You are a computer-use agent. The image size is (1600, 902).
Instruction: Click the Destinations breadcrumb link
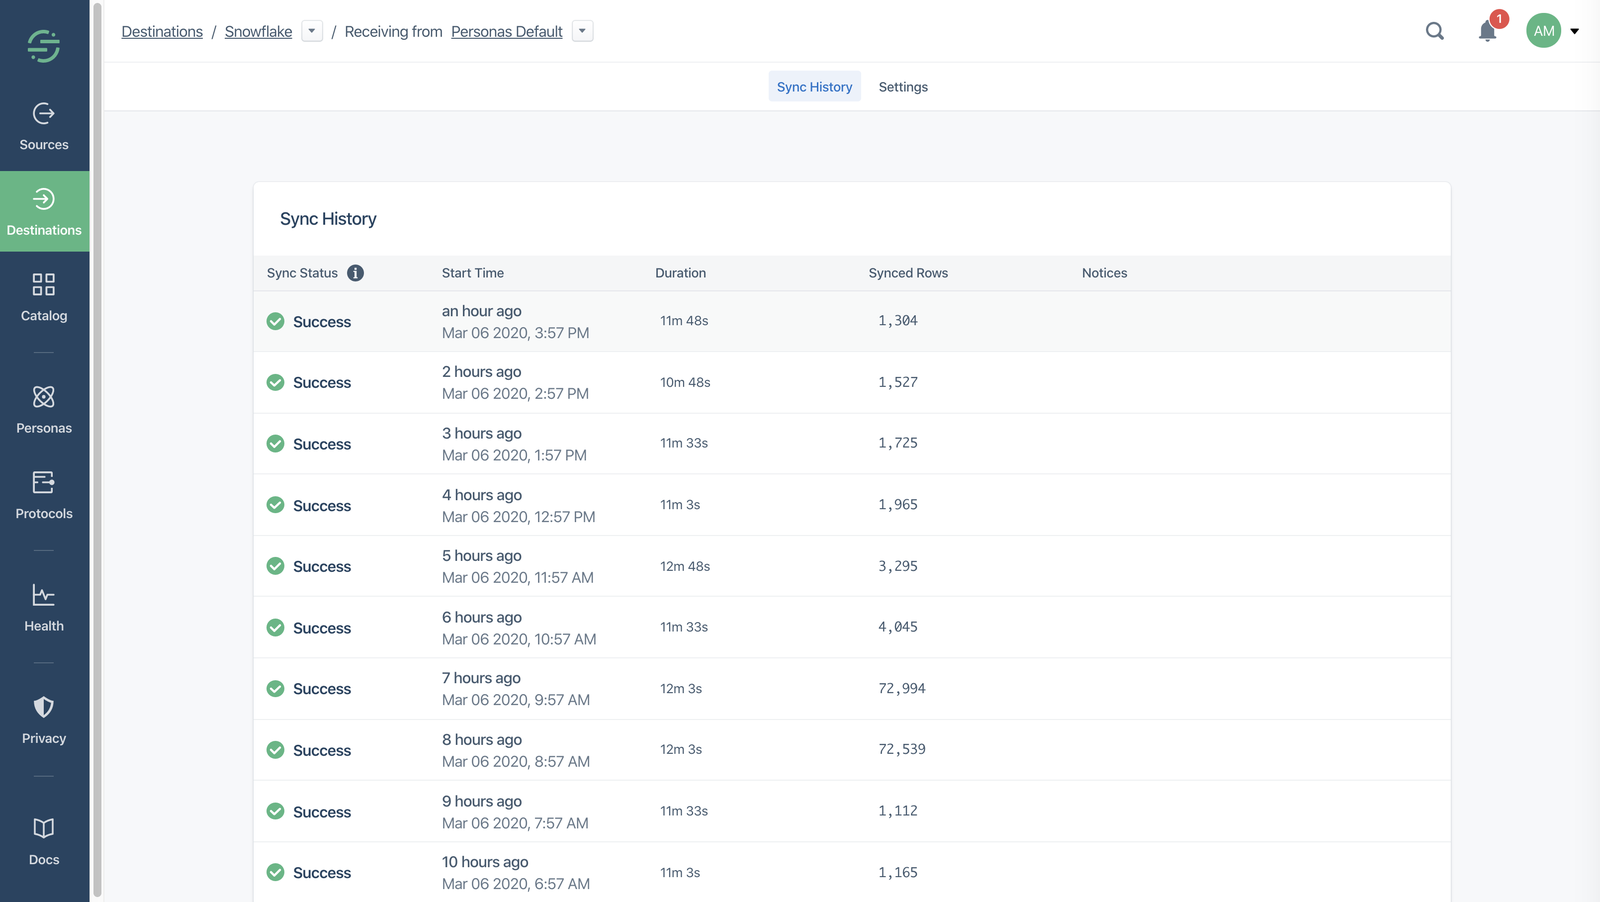click(162, 32)
